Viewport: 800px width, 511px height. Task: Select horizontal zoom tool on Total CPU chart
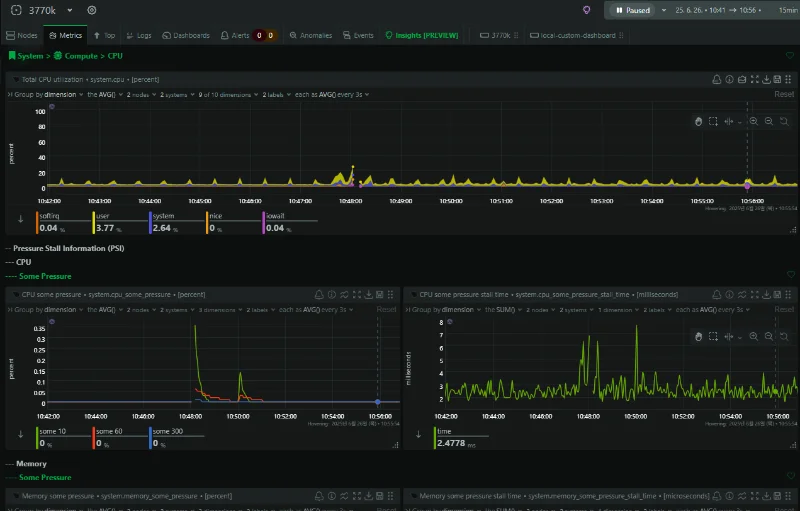[x=729, y=121]
